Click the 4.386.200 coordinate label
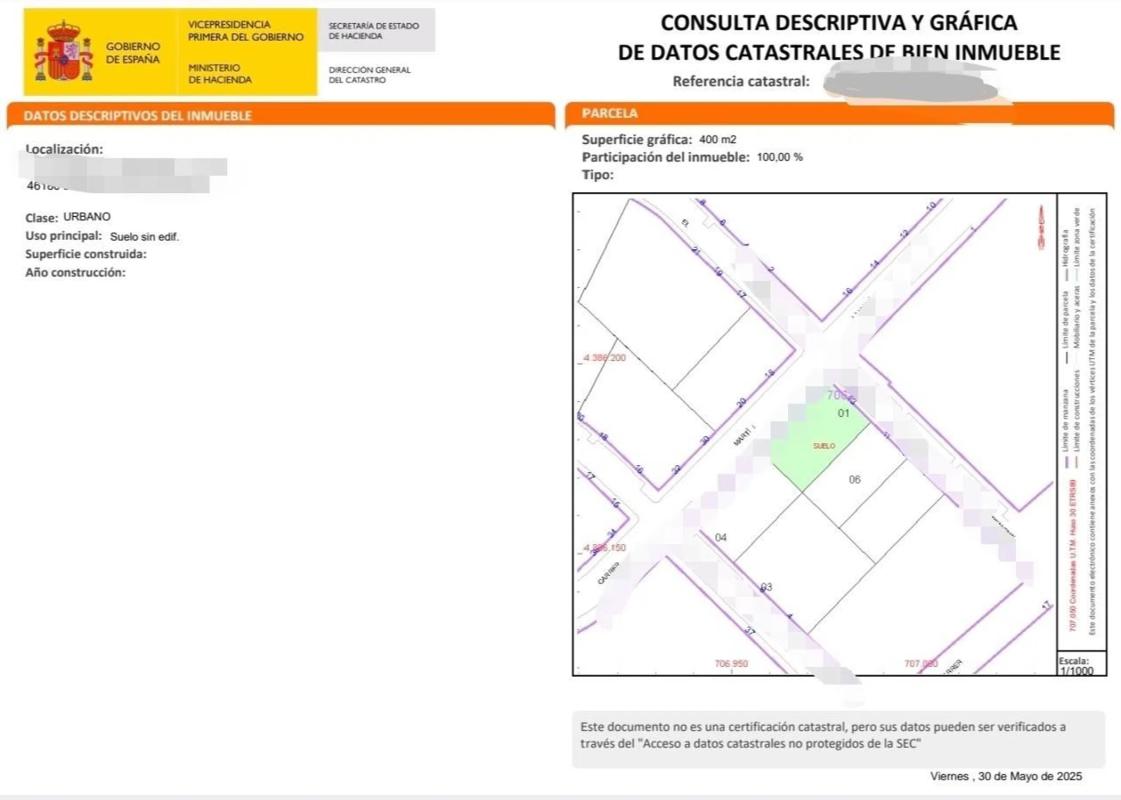Viewport: 1121px width, 800px height. tap(603, 357)
